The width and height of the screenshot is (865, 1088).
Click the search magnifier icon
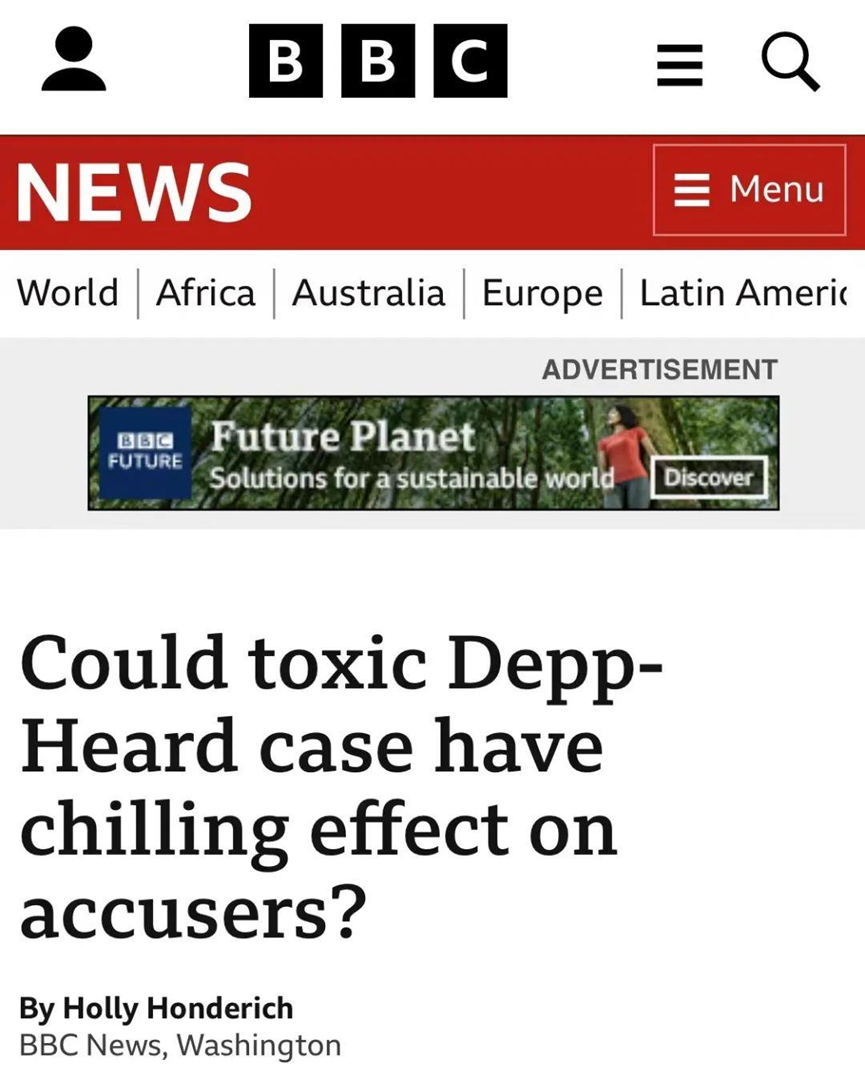[791, 62]
